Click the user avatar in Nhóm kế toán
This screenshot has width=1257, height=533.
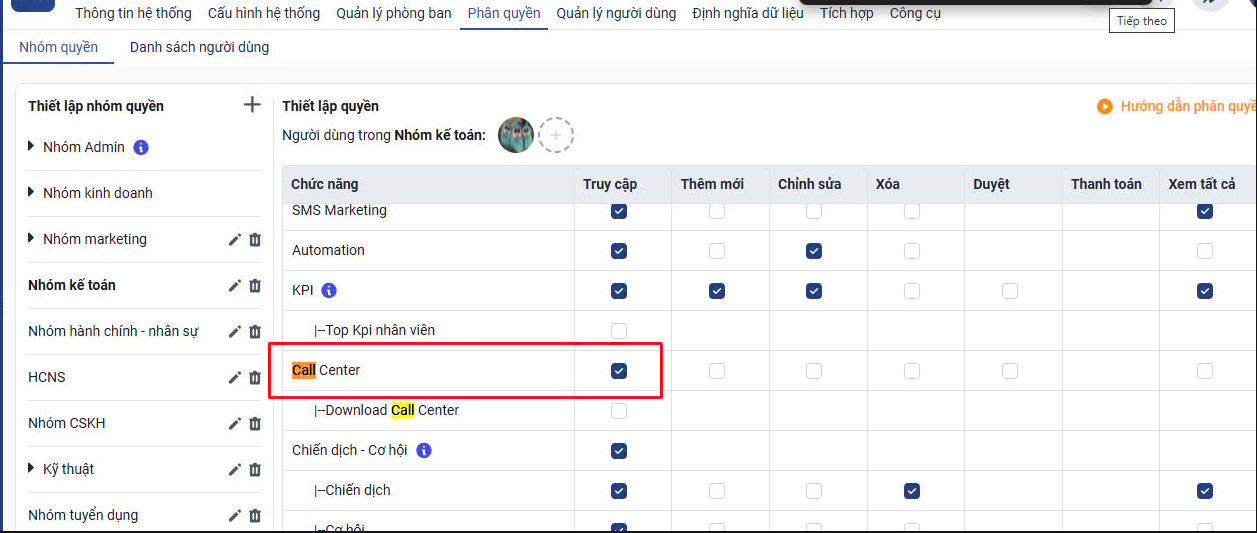click(x=516, y=135)
